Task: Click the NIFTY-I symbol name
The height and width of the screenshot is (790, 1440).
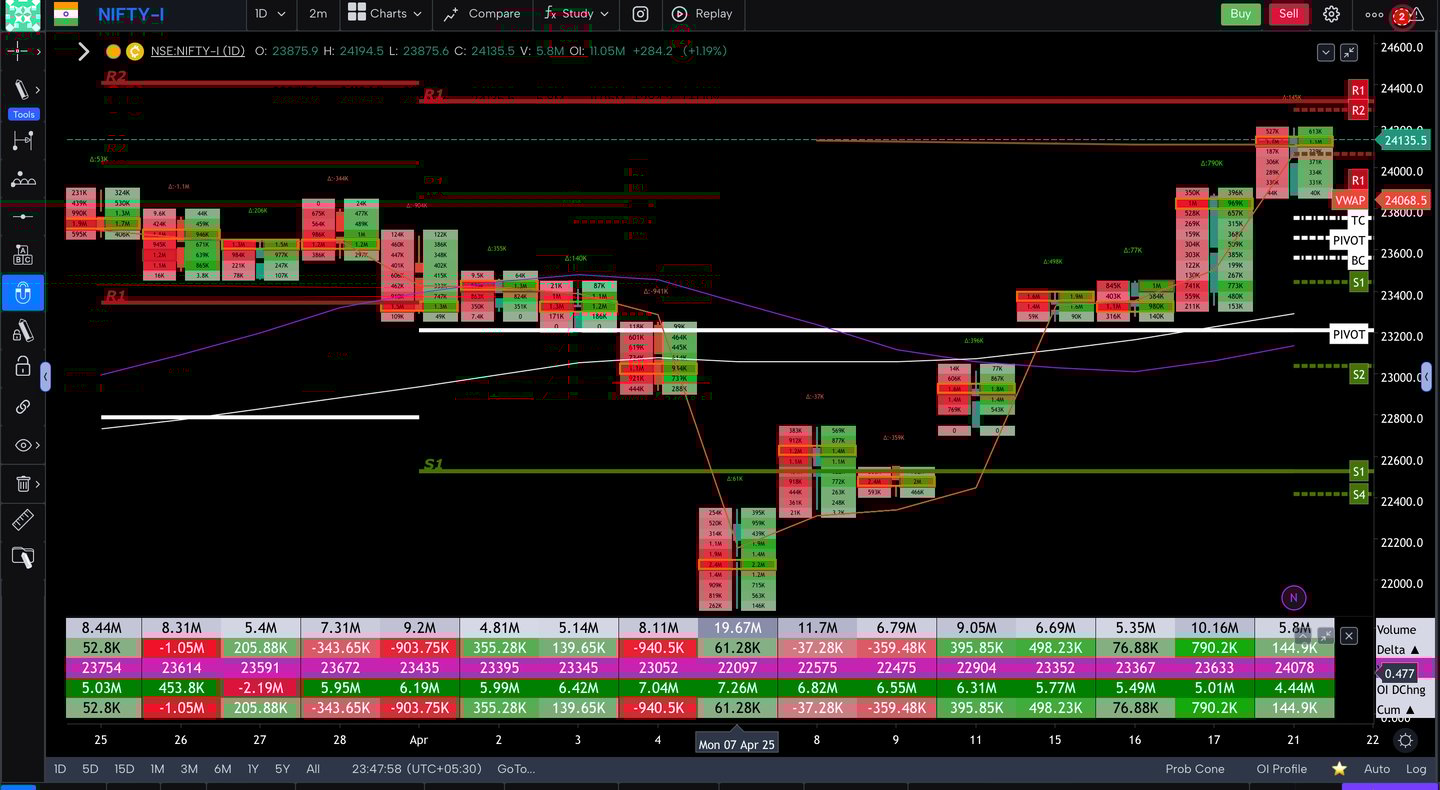Action: coord(133,14)
